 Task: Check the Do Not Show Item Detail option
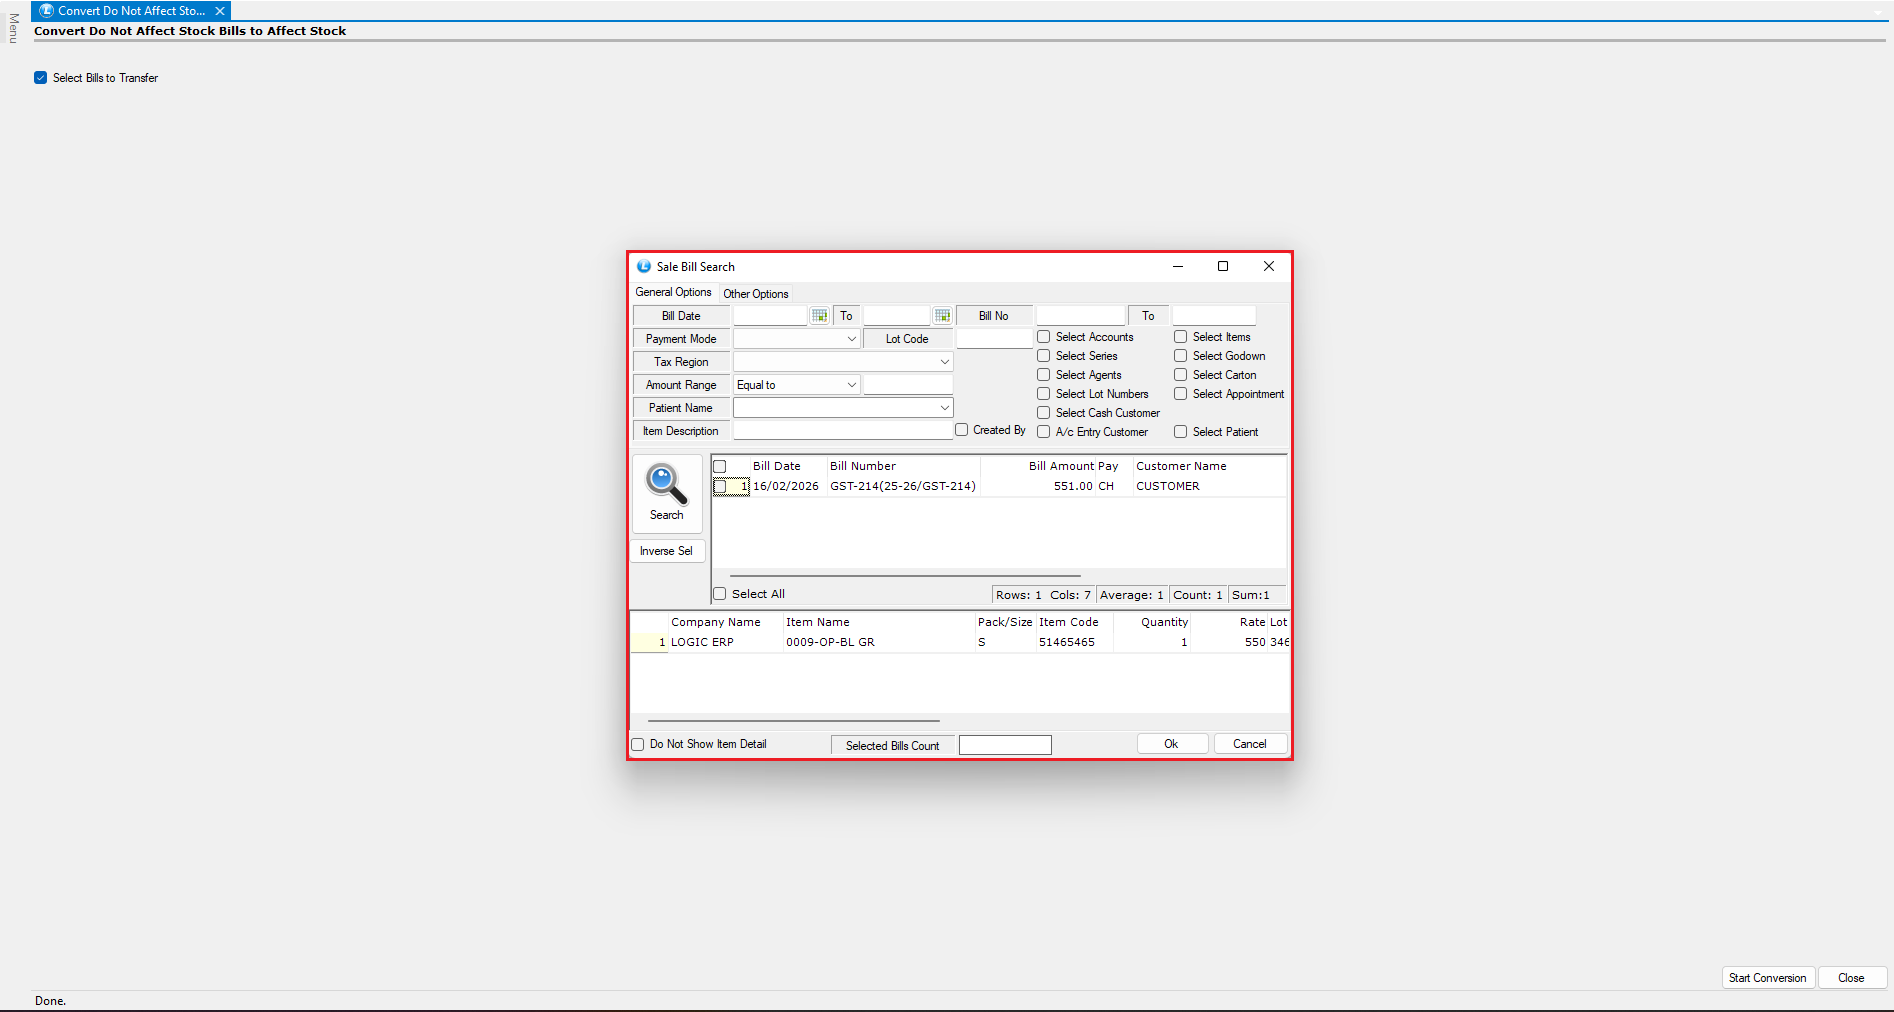coord(638,745)
